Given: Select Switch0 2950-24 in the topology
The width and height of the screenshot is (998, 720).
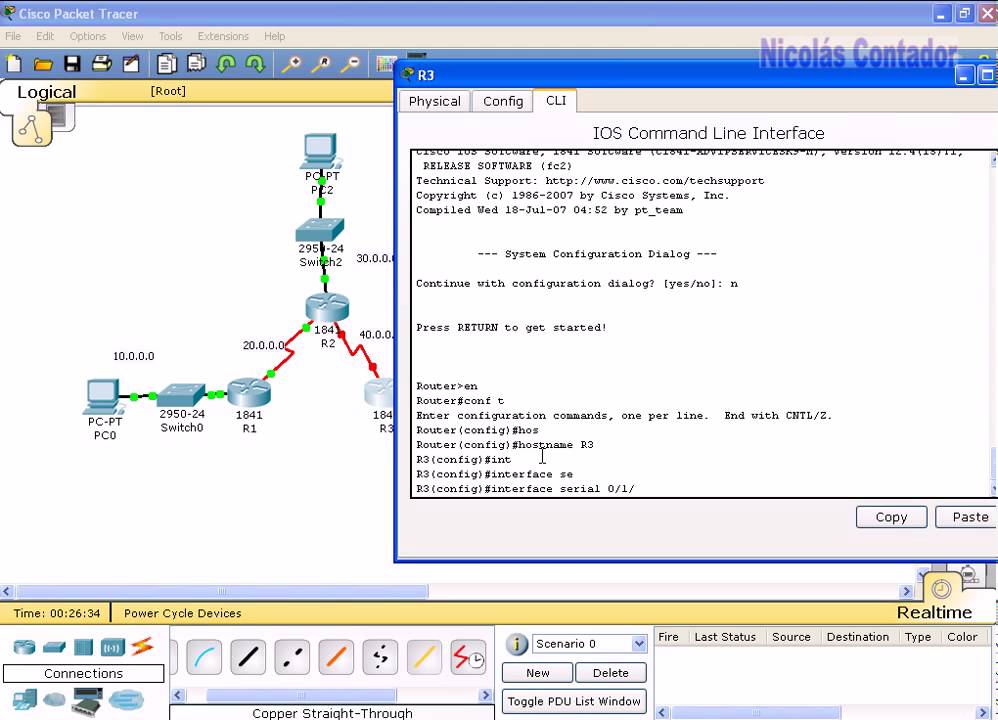Looking at the screenshot, I should click(x=181, y=395).
